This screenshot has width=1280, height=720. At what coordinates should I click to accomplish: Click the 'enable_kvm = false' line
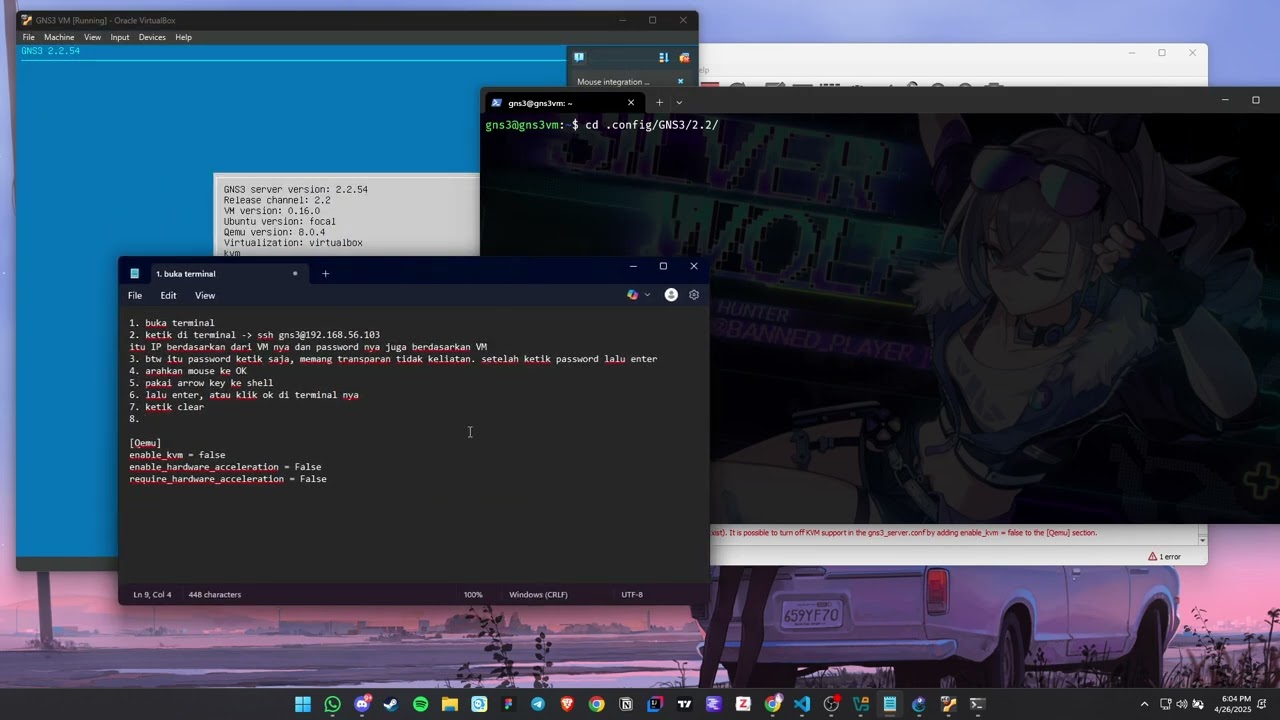coord(177,455)
